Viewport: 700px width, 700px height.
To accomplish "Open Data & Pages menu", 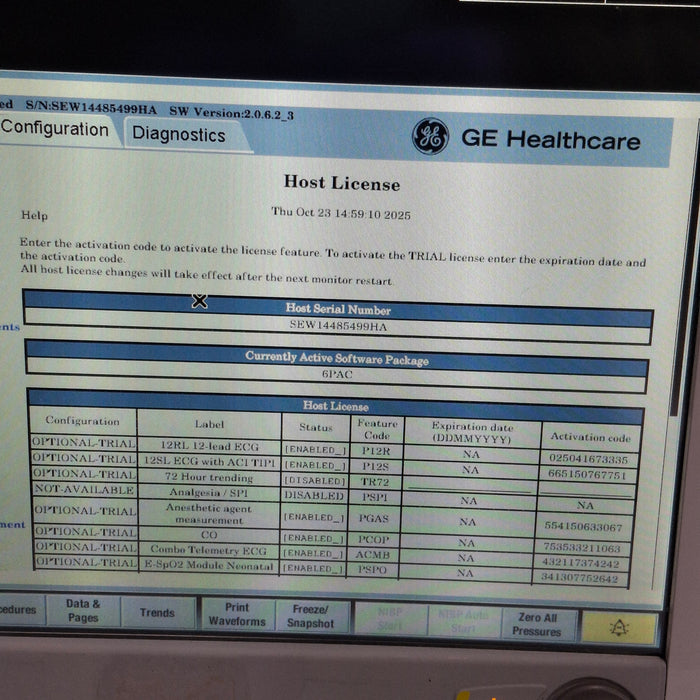I will click(83, 610).
